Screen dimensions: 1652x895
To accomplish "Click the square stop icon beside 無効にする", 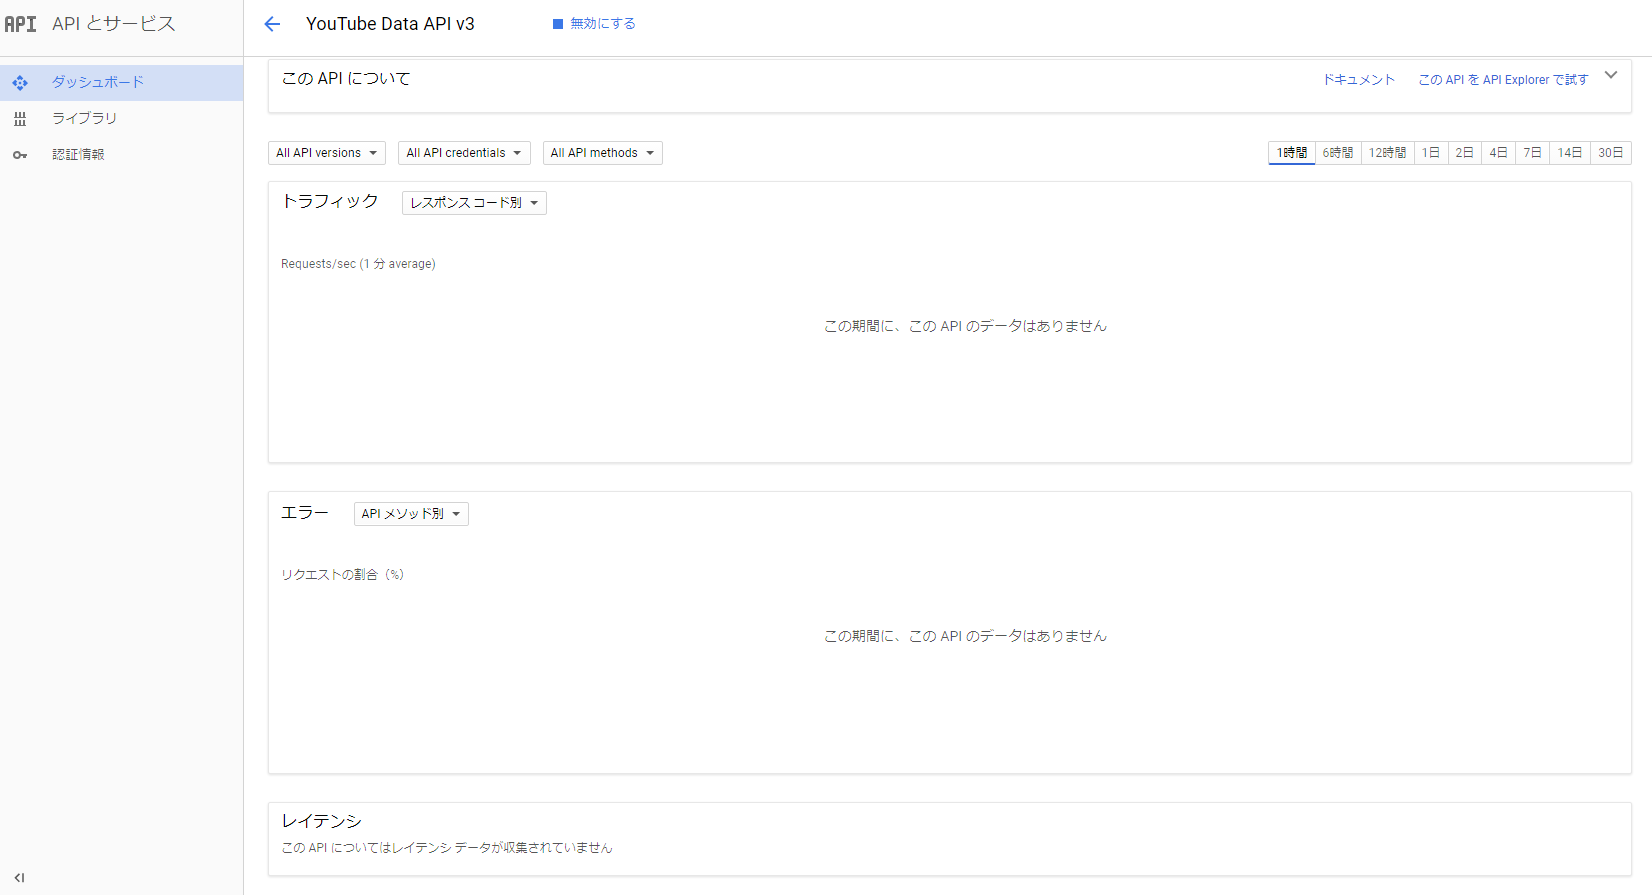I will (558, 24).
